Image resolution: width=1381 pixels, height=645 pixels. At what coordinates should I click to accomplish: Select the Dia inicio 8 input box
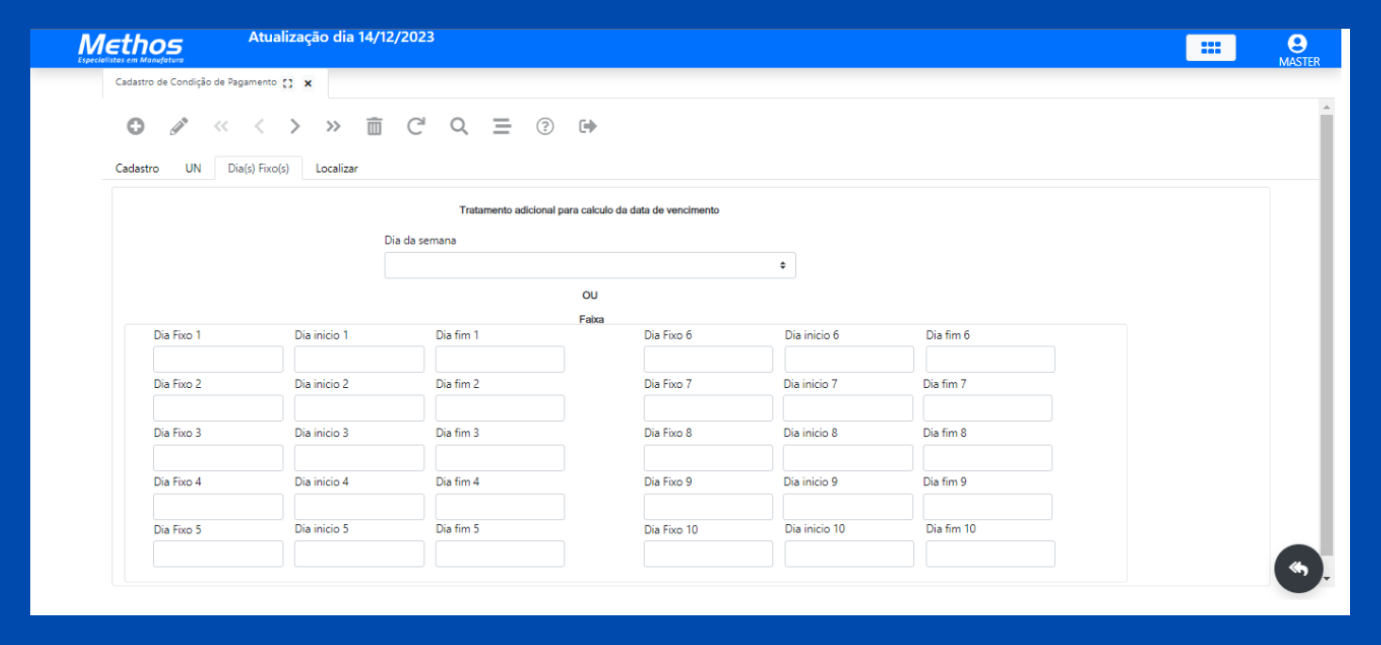tap(848, 458)
